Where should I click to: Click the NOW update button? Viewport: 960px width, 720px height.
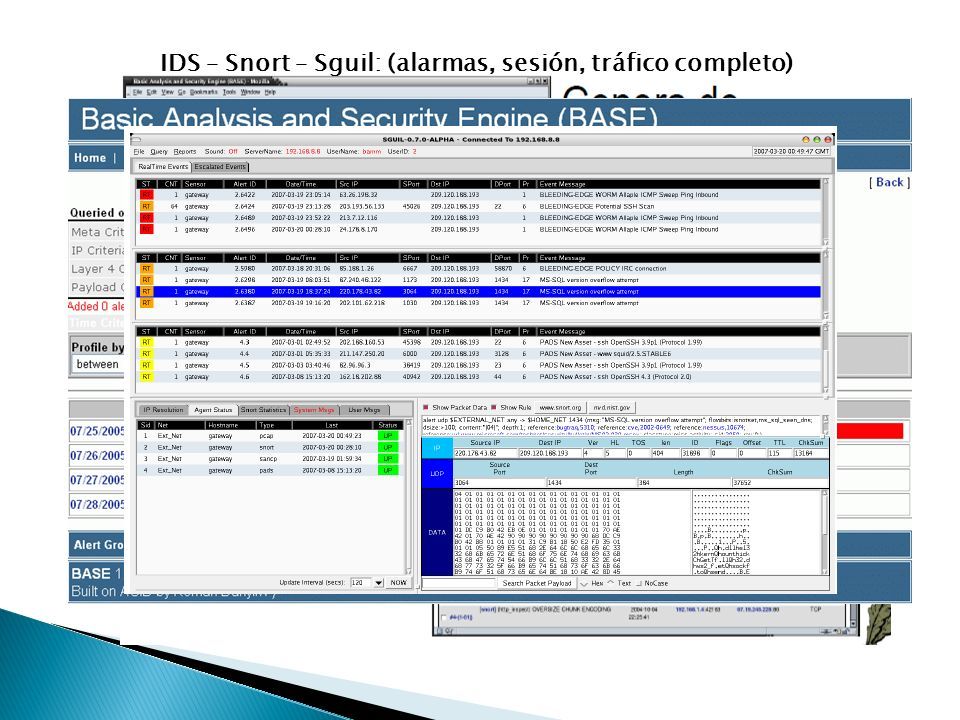pyautogui.click(x=399, y=583)
